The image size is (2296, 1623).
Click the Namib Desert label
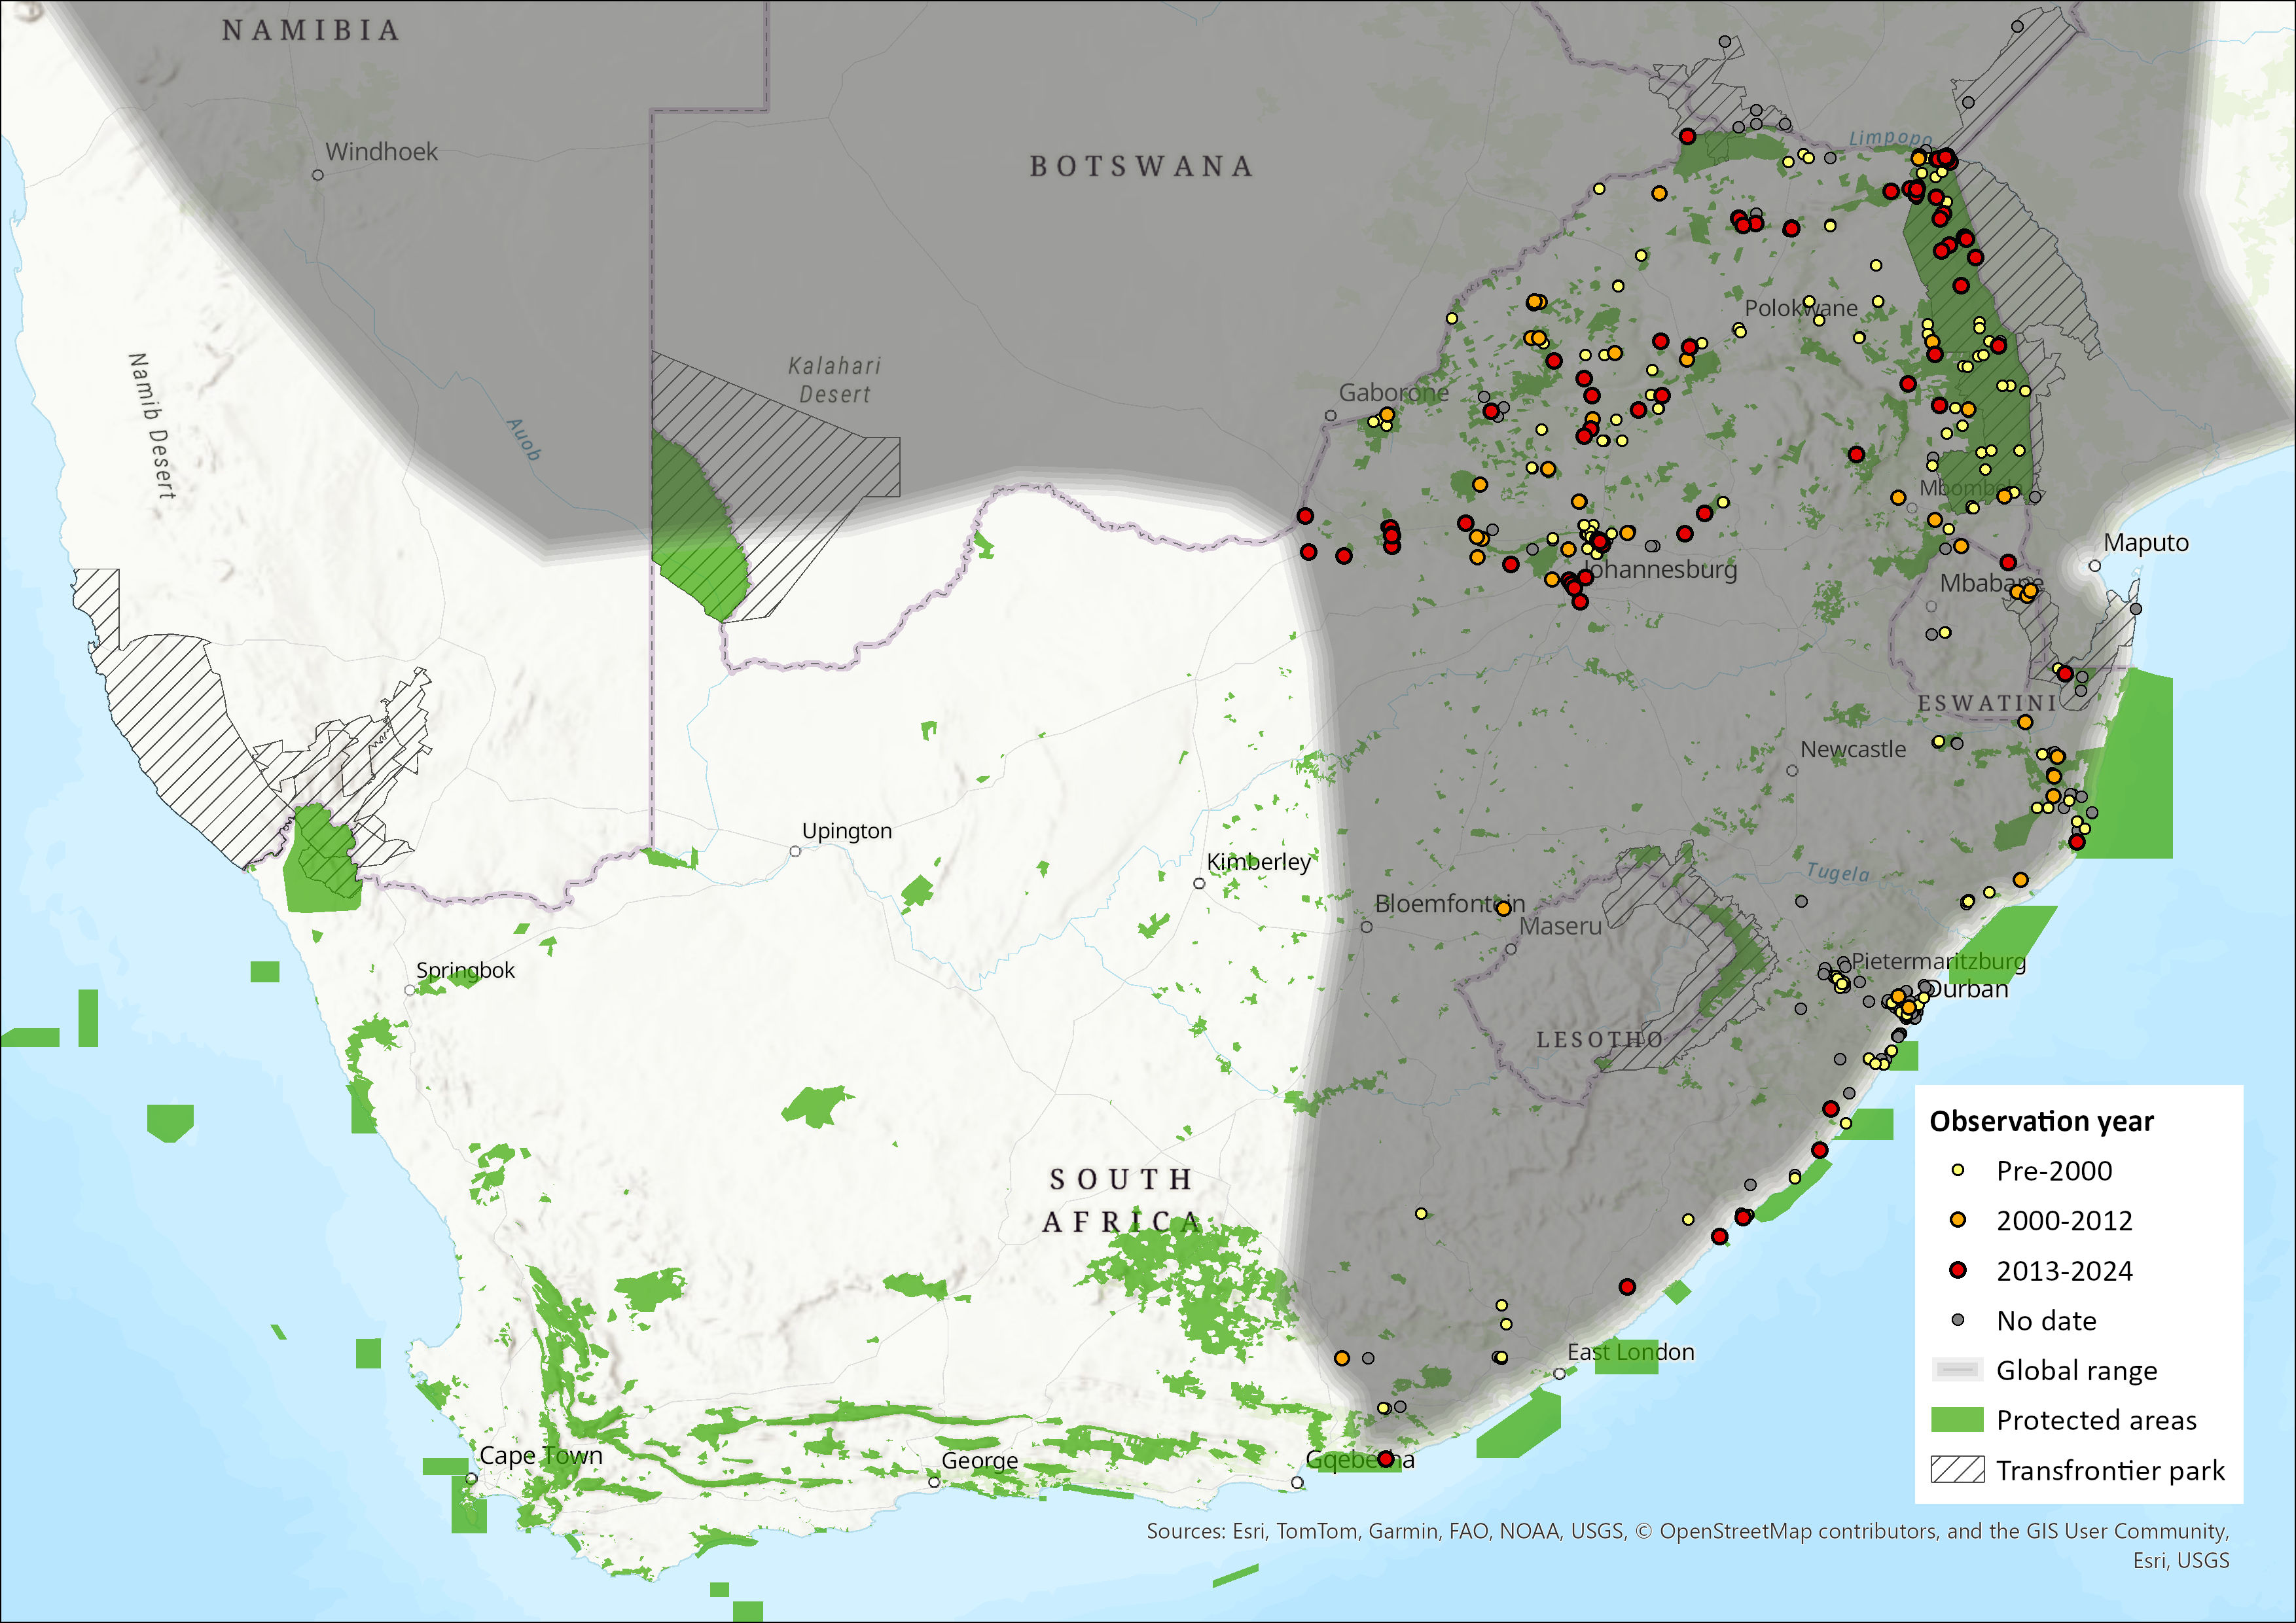[x=152, y=425]
